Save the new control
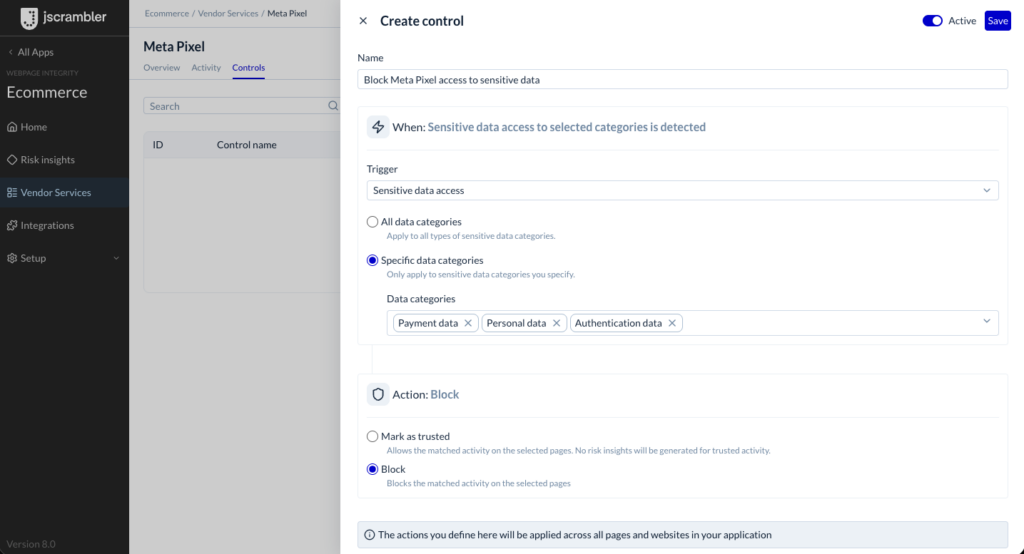The width and height of the screenshot is (1024, 554). [997, 21]
